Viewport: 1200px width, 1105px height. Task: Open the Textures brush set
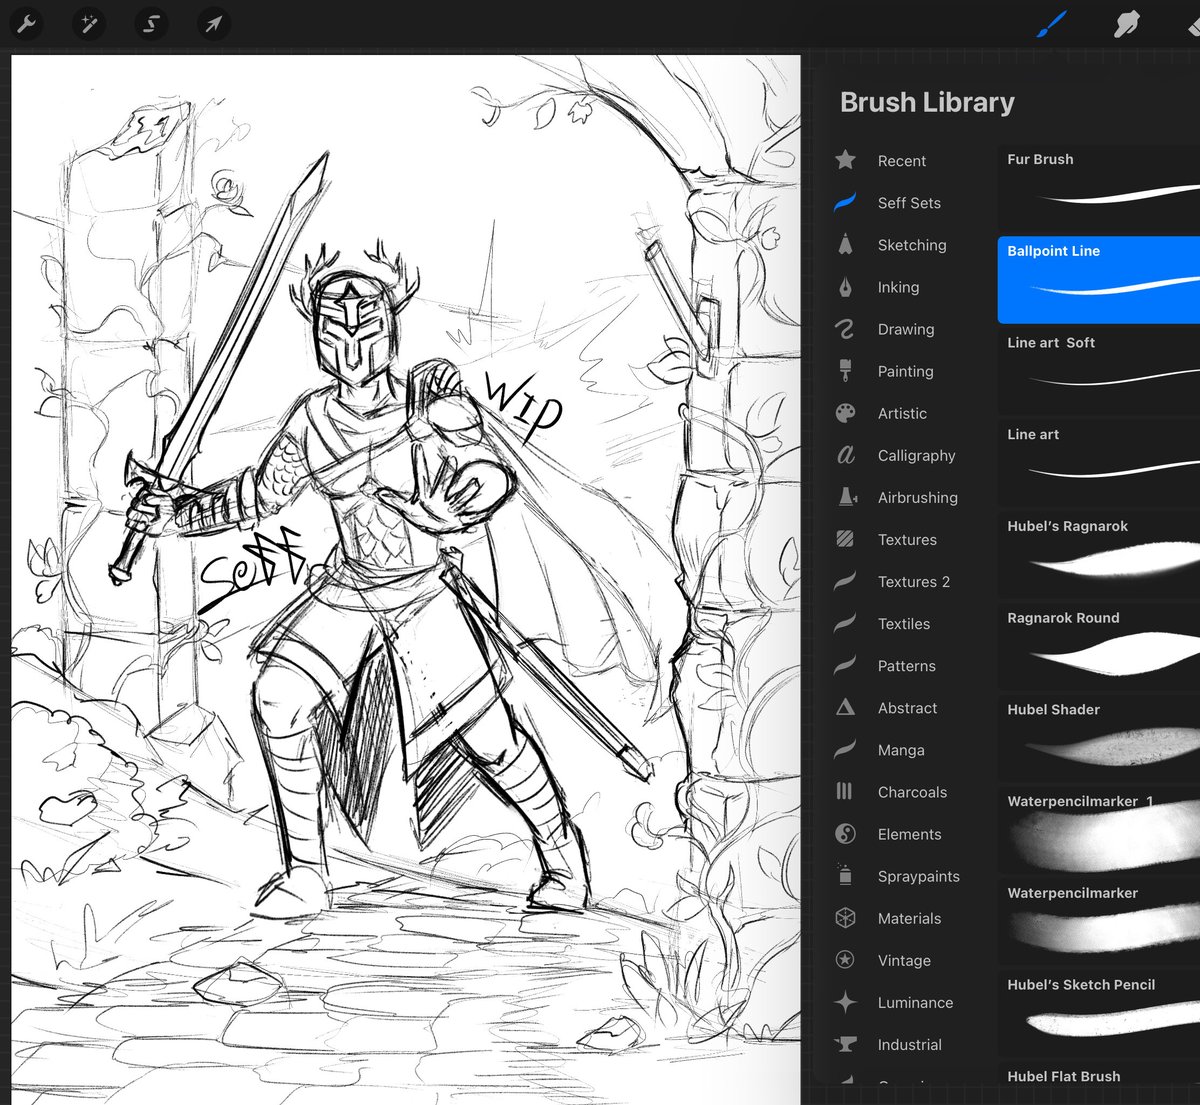(907, 539)
